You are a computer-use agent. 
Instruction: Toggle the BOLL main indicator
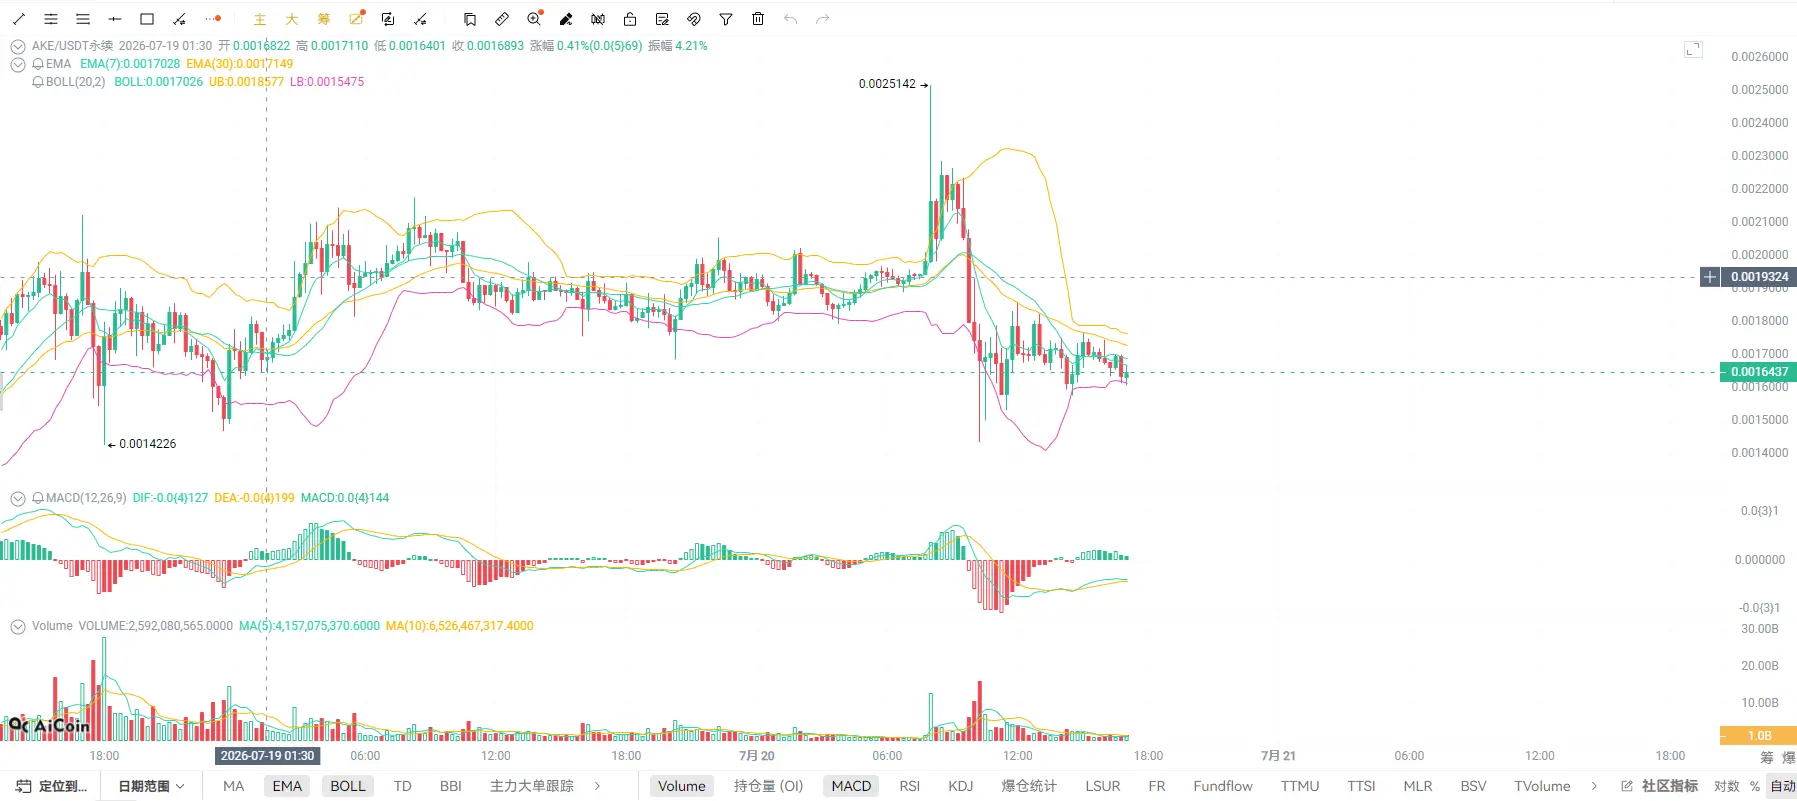[x=348, y=786]
